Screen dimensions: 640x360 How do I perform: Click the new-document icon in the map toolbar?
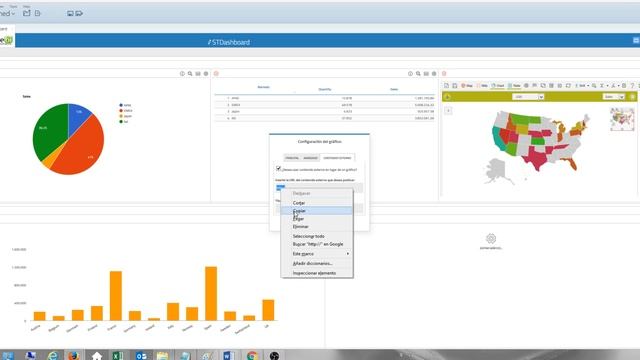tap(447, 86)
